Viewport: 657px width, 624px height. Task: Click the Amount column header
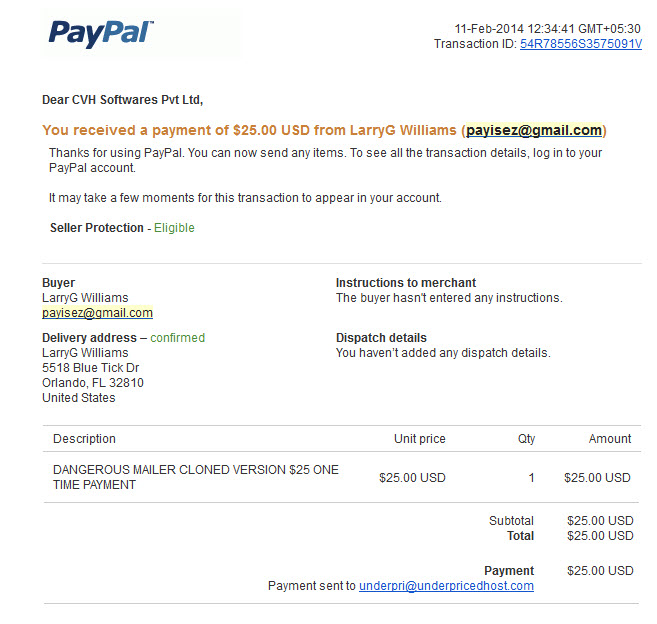610,438
